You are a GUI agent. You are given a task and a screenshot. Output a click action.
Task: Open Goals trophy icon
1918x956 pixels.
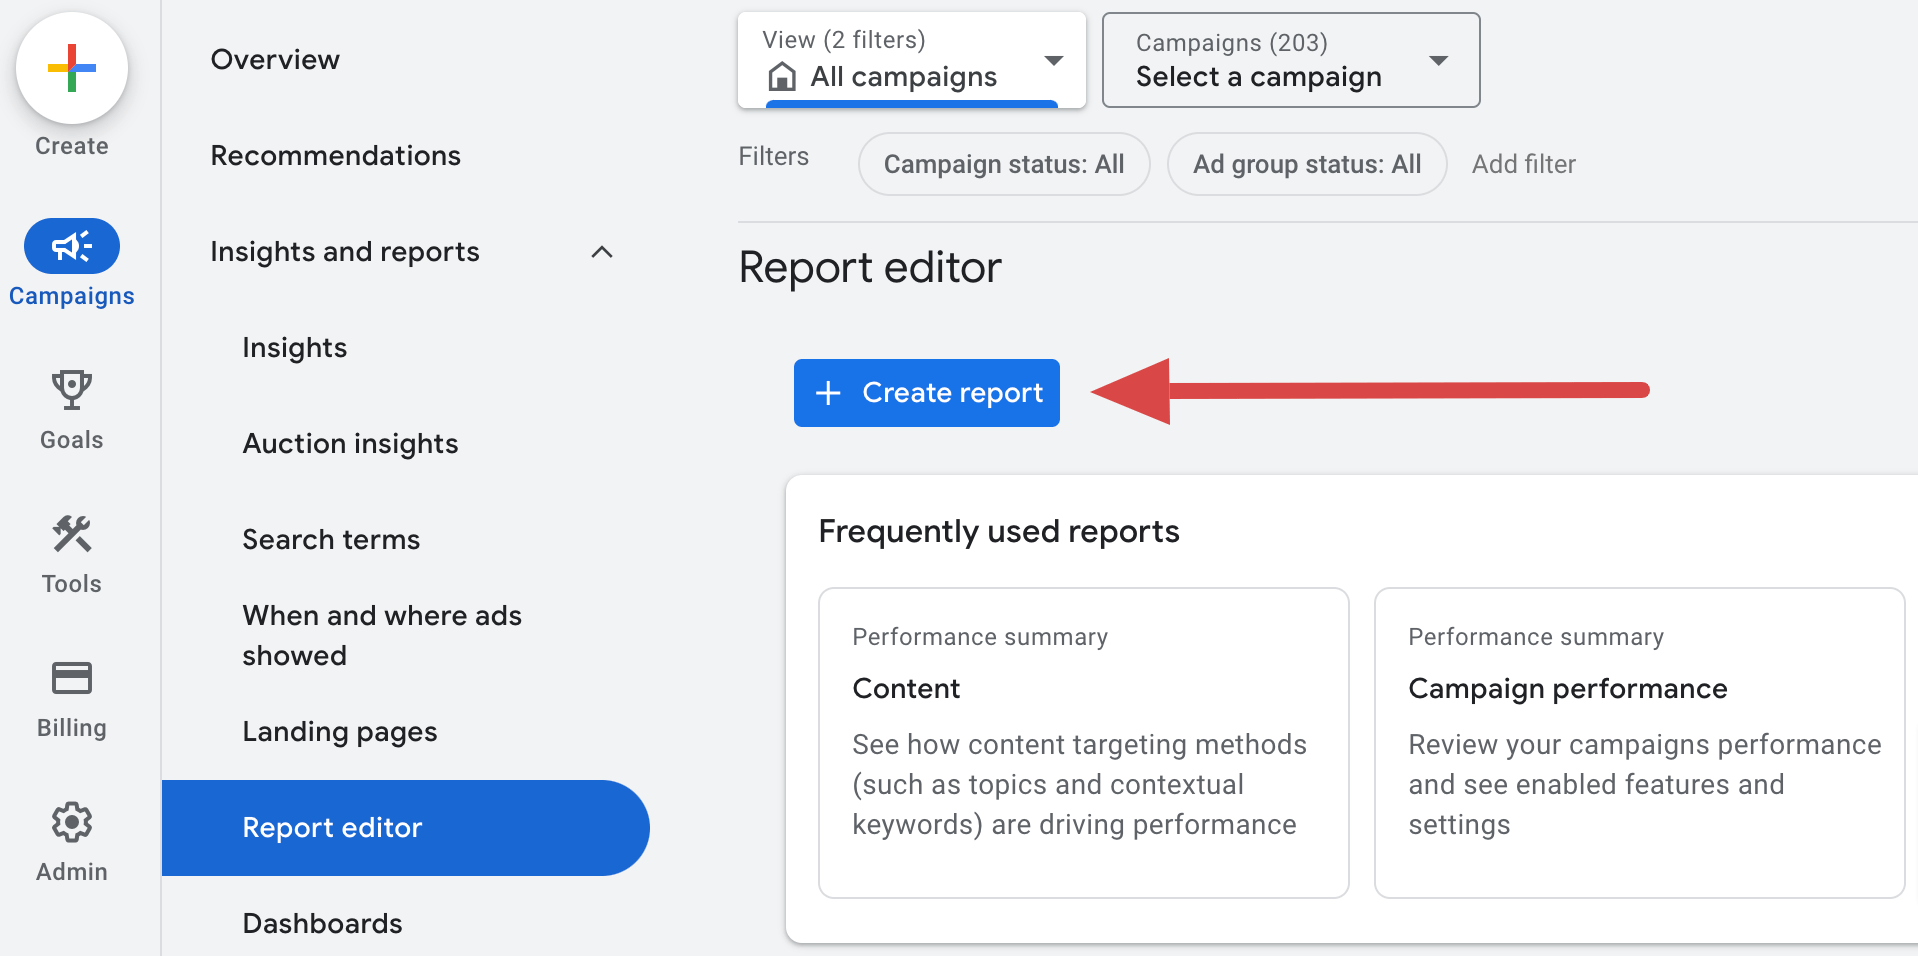coord(72,390)
